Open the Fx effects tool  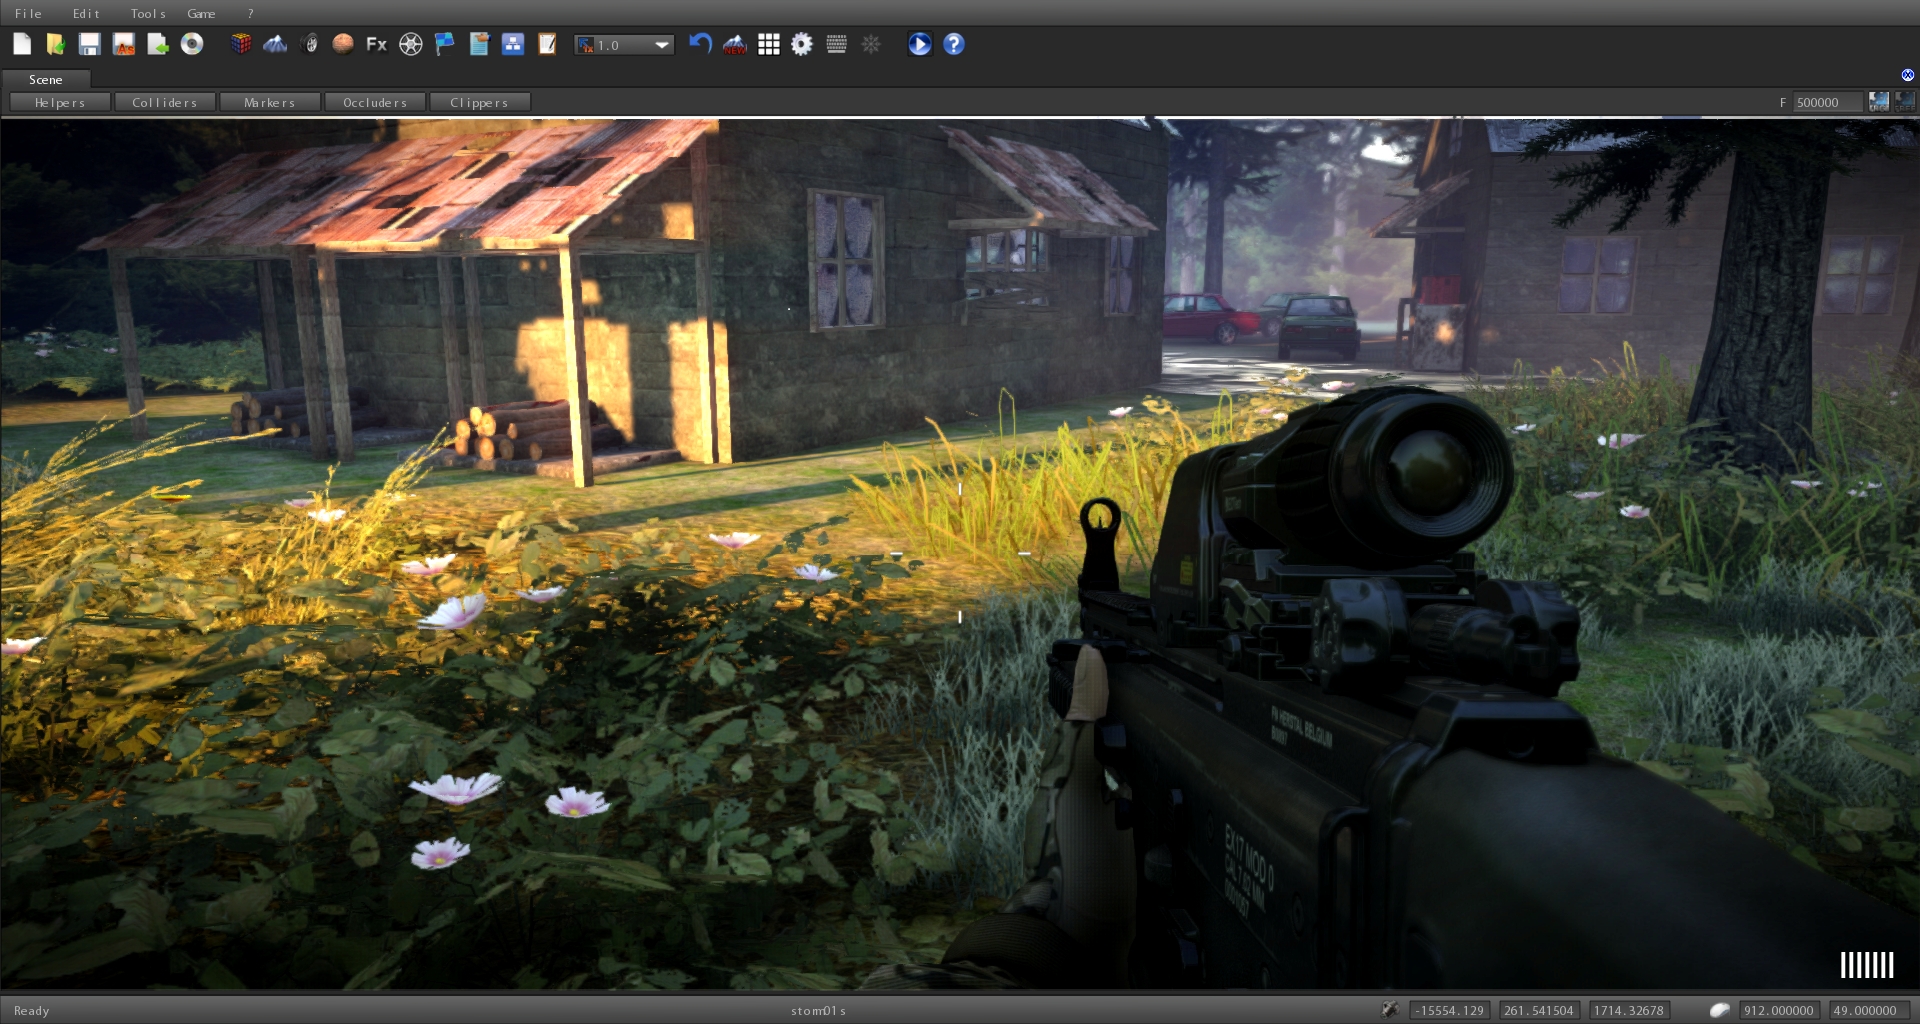click(377, 44)
